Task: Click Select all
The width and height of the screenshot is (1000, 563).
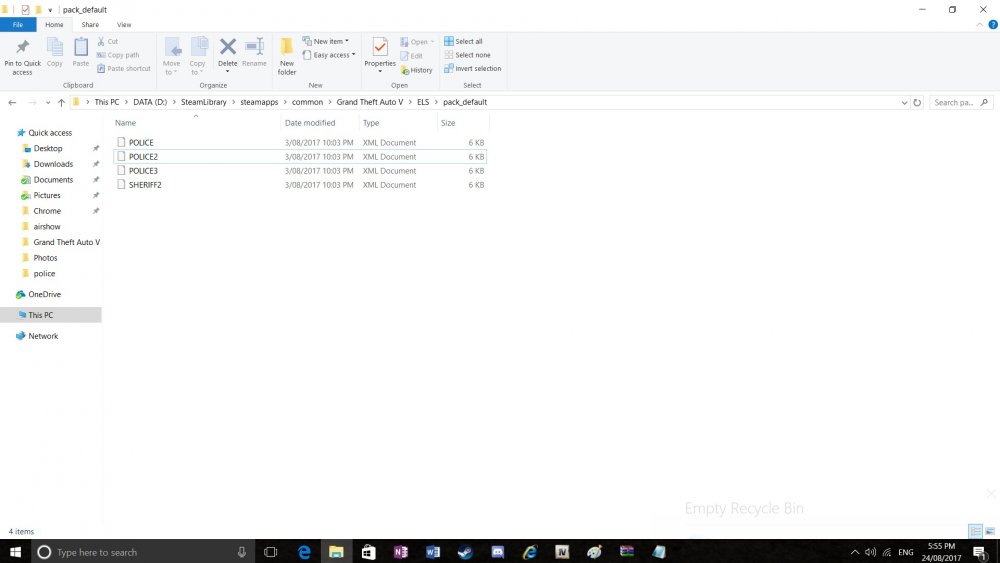Action: point(464,41)
